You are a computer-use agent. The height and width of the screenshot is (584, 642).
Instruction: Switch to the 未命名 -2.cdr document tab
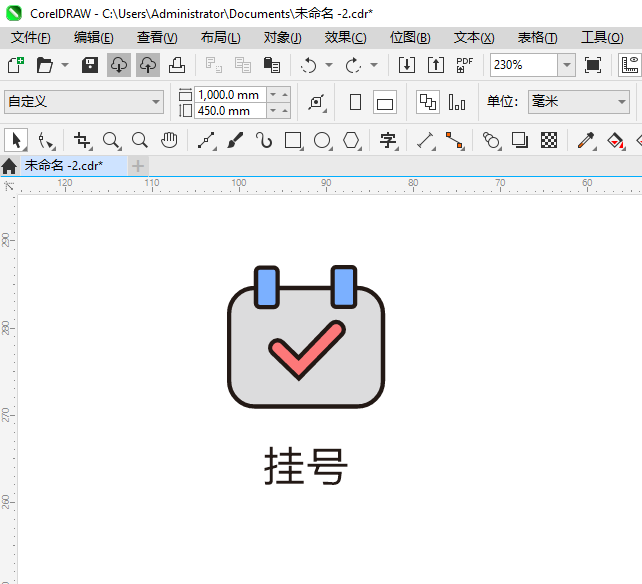point(74,165)
